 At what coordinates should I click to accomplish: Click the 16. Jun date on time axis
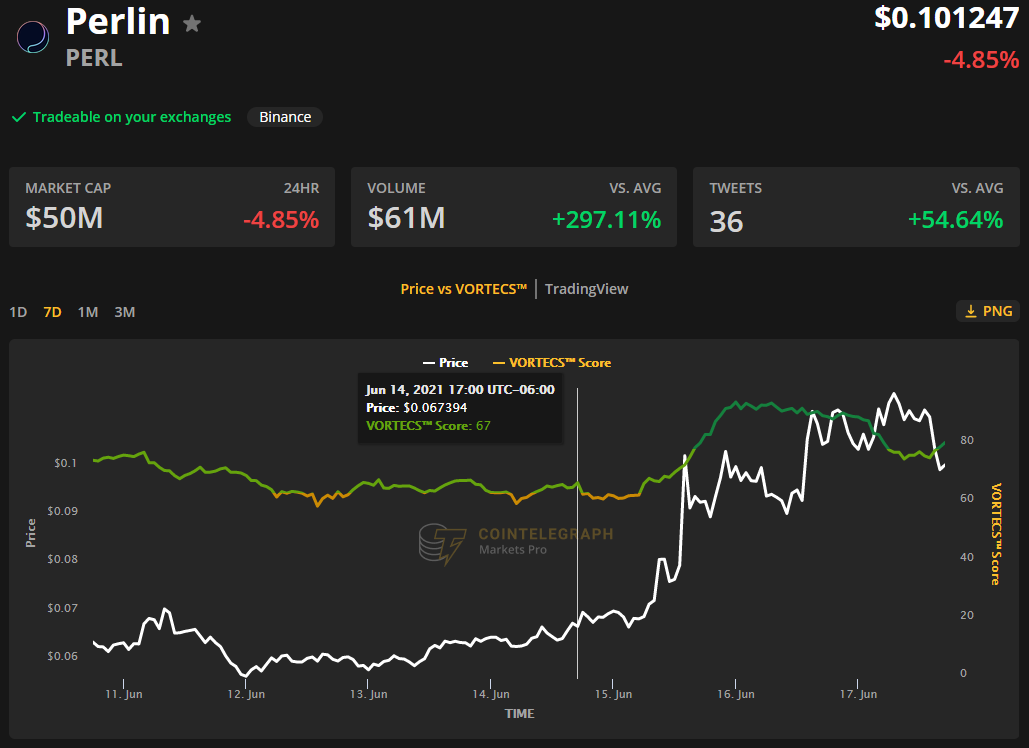click(x=737, y=694)
